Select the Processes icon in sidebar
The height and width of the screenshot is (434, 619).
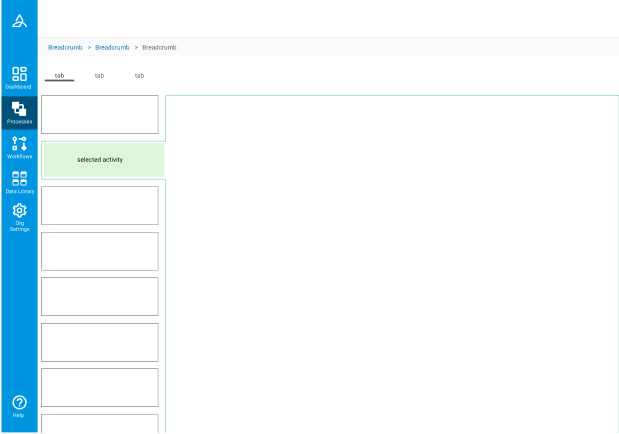19,112
